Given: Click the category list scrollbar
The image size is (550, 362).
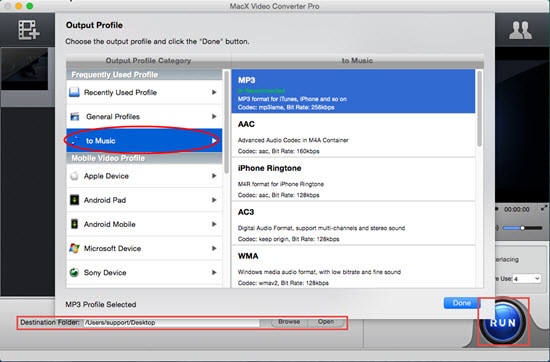Looking at the screenshot, I should pos(227,122).
